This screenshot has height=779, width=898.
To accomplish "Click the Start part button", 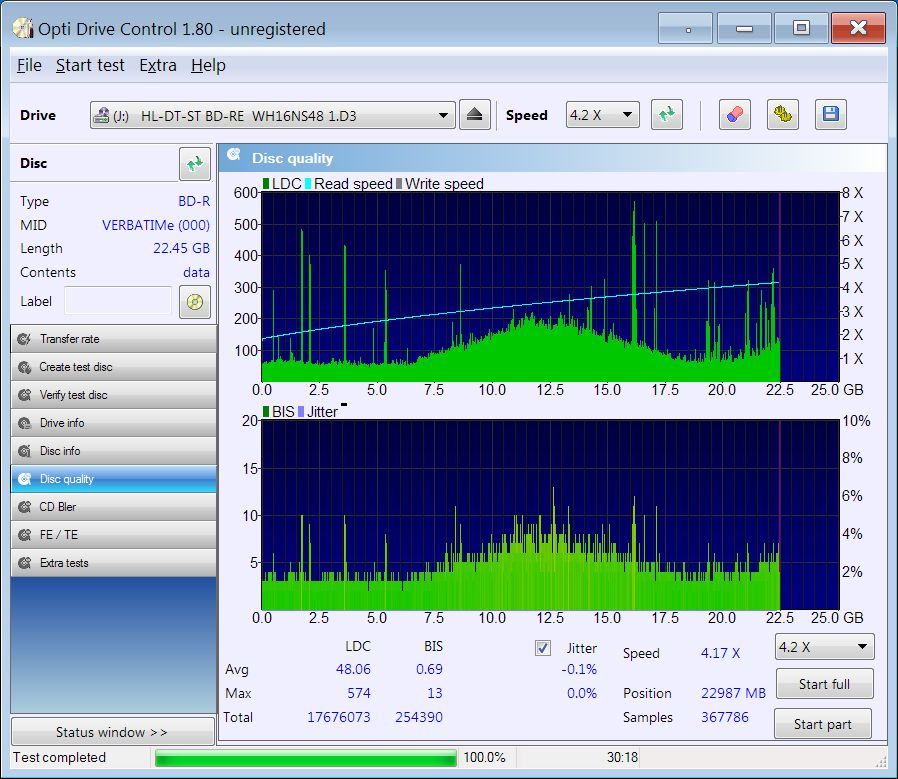I will coord(824,724).
